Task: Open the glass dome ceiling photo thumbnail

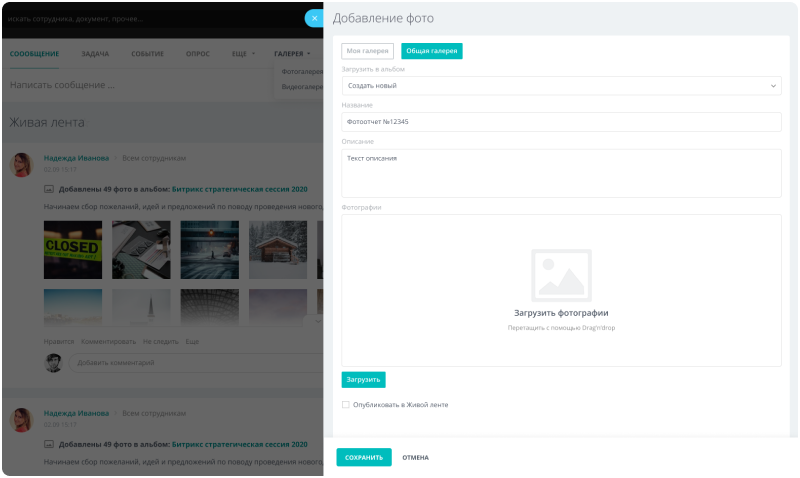Action: point(210,308)
